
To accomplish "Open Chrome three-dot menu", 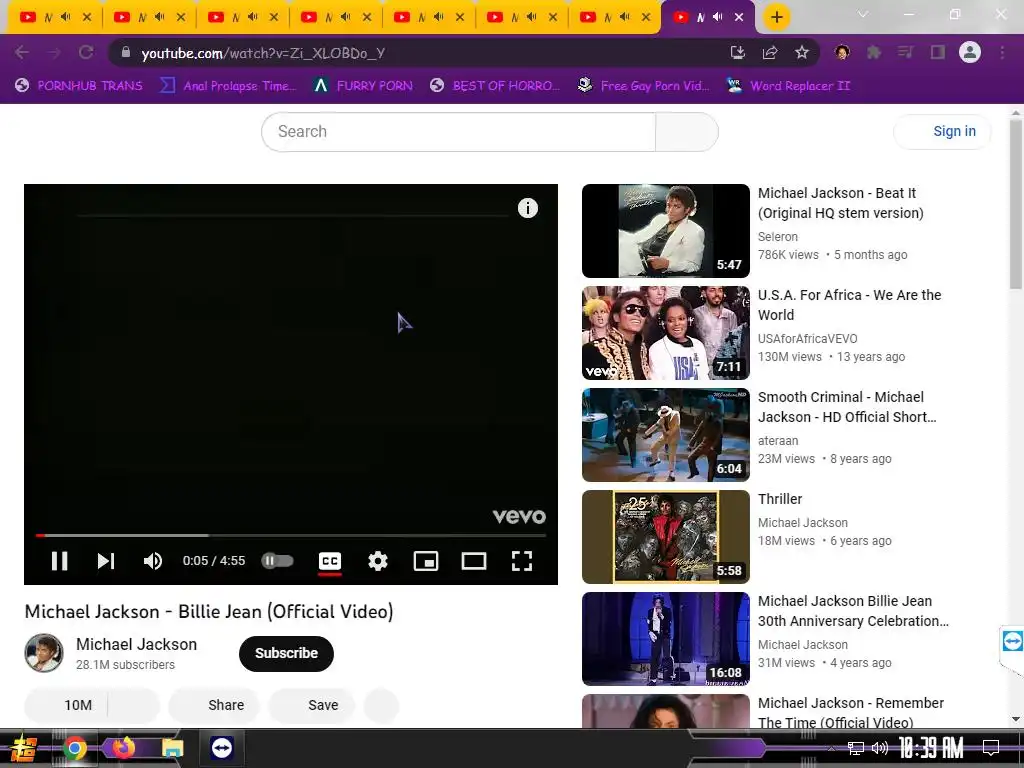I will pyautogui.click(x=1002, y=53).
